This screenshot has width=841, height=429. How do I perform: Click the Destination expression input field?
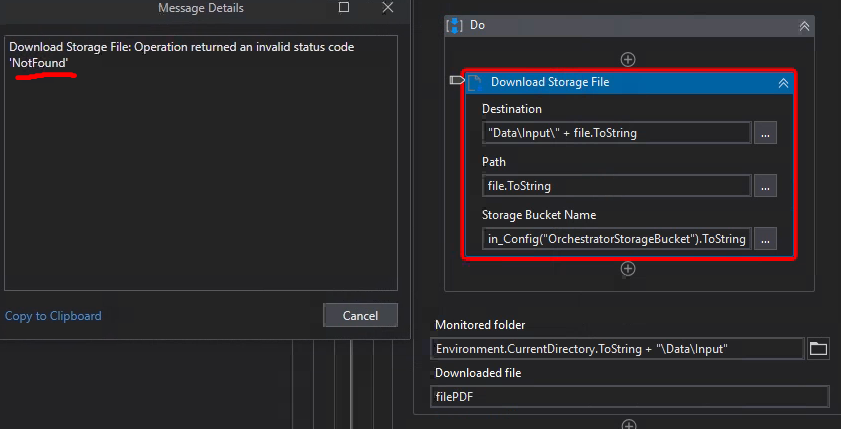click(x=616, y=133)
